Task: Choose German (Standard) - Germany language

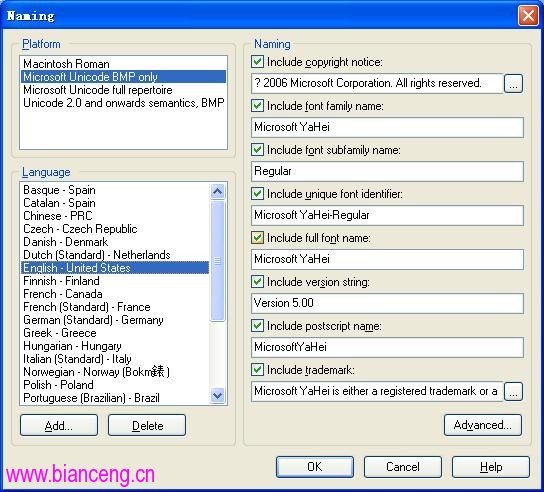Action: coord(115,320)
